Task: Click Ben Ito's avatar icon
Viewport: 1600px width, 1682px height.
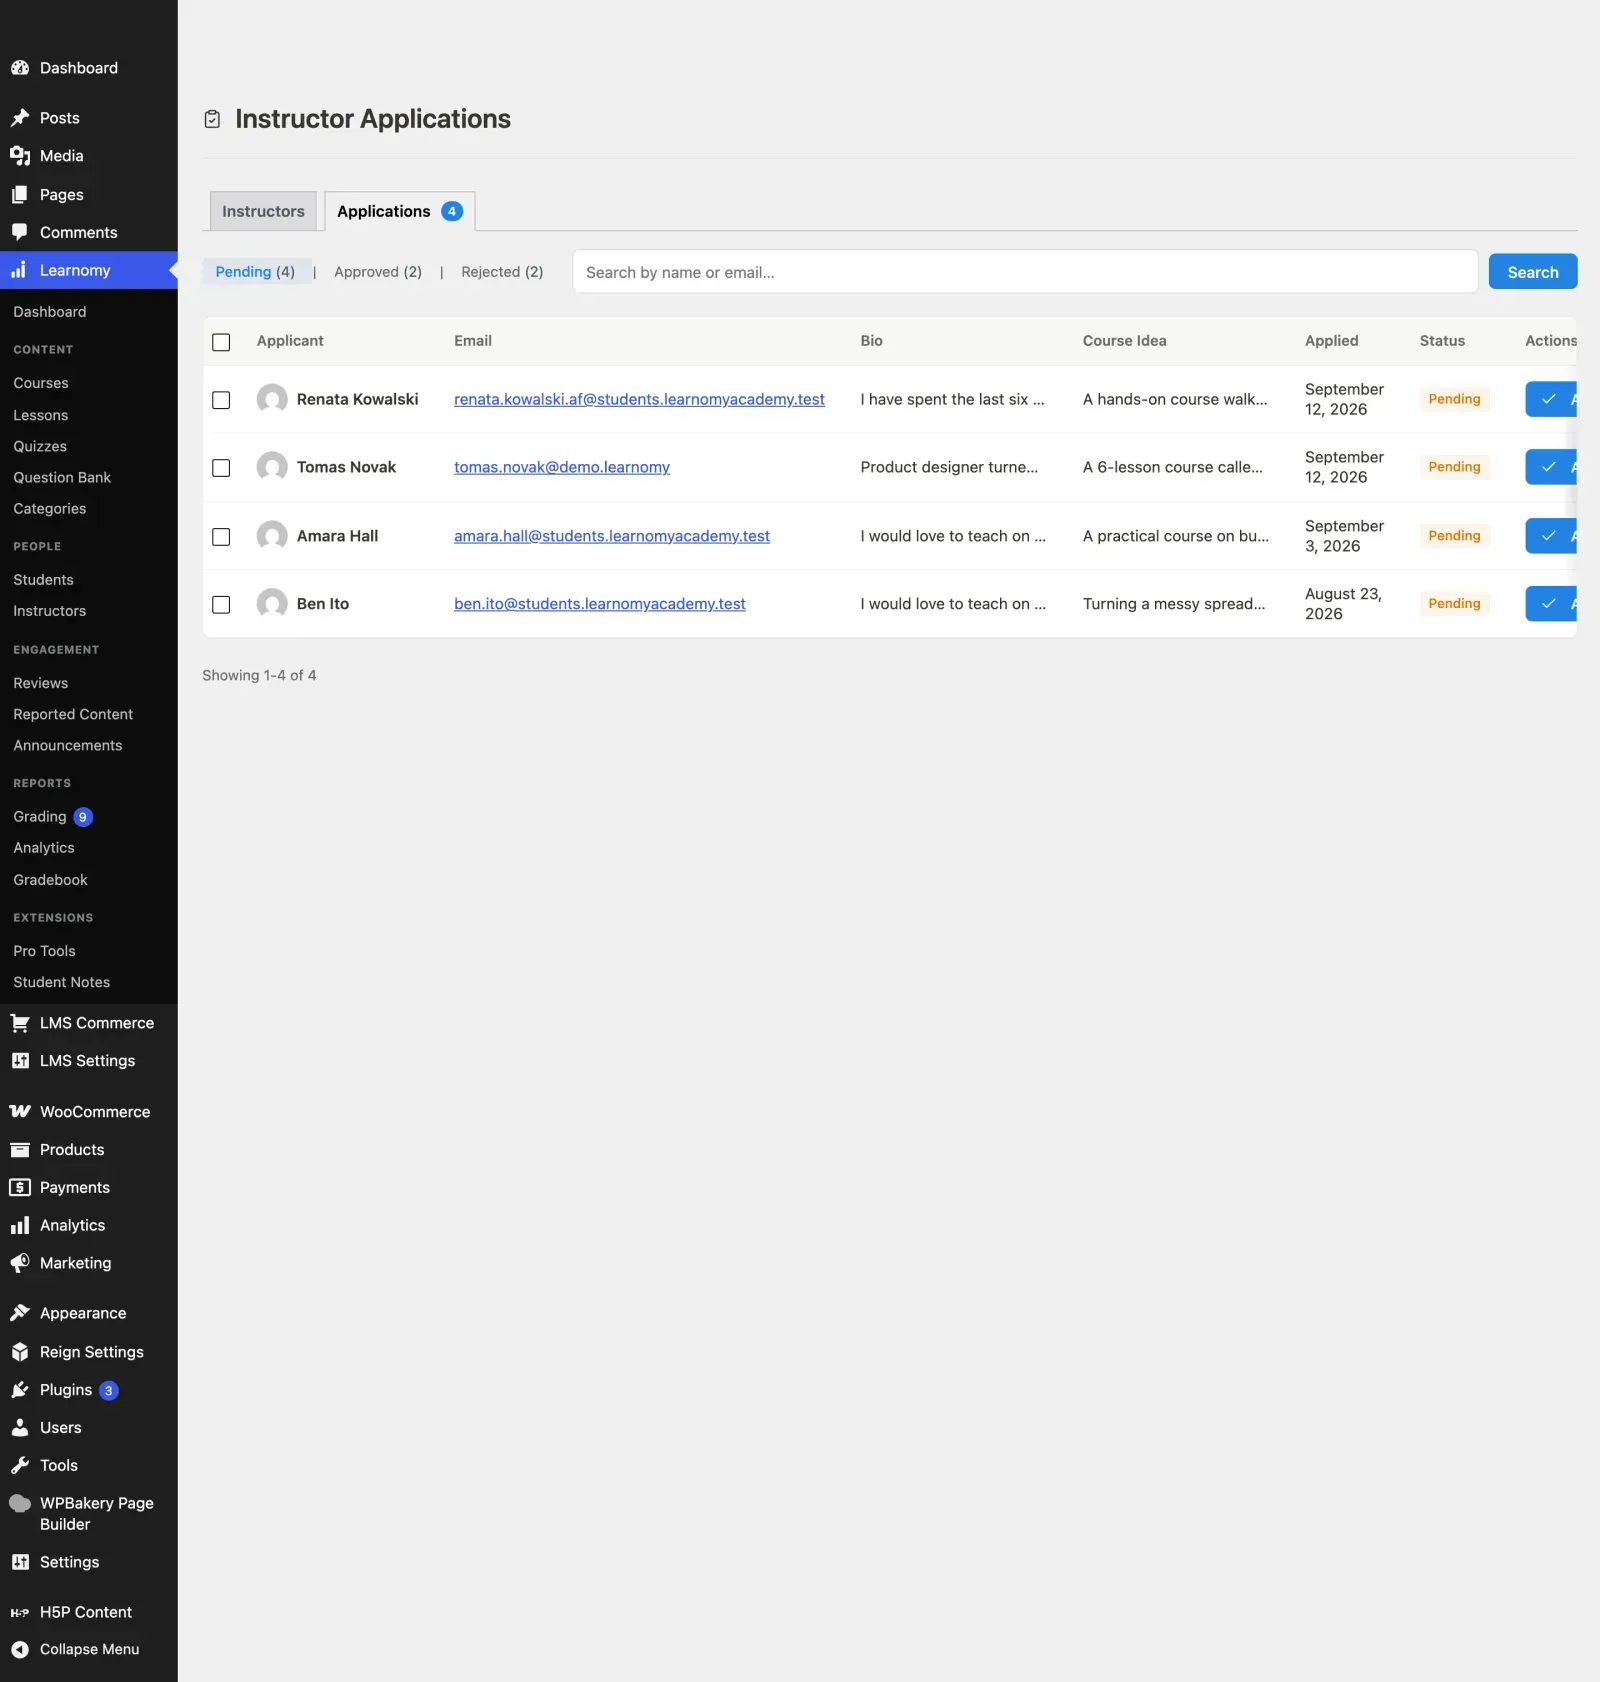Action: pyautogui.click(x=272, y=604)
